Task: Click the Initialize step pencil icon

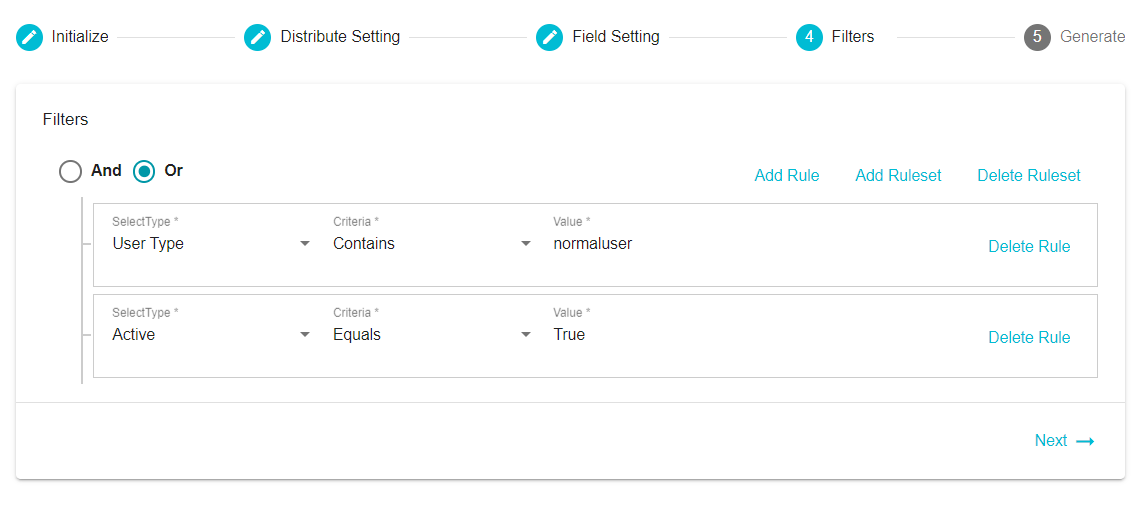Action: click(x=29, y=37)
